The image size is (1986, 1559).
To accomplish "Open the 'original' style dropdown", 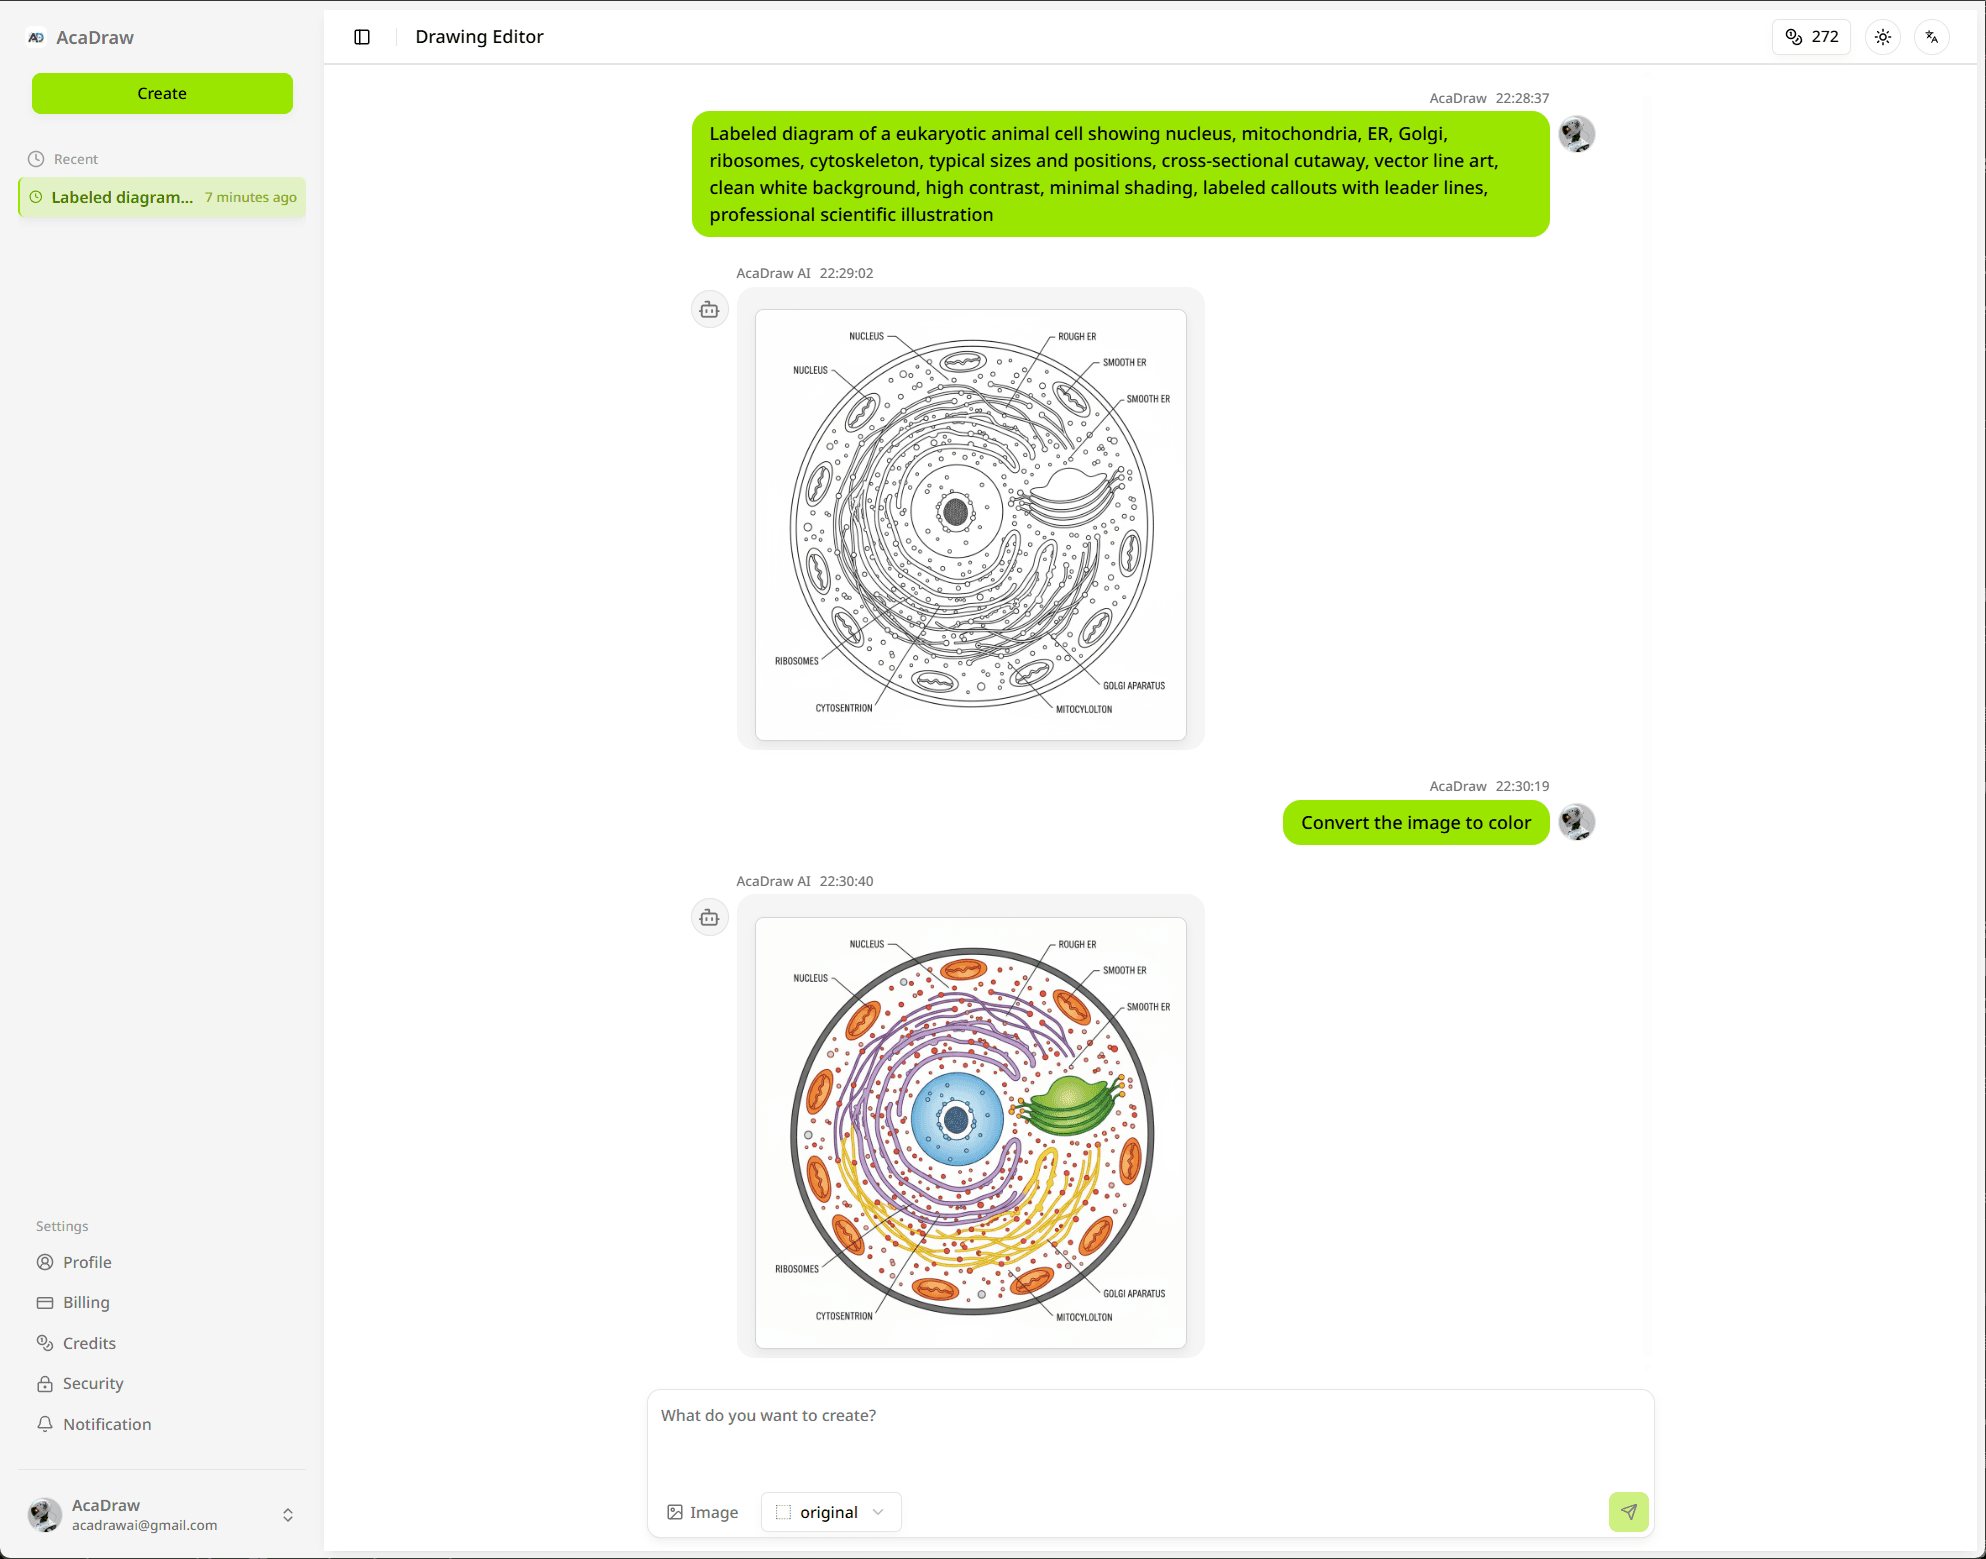I will pyautogui.click(x=830, y=1512).
